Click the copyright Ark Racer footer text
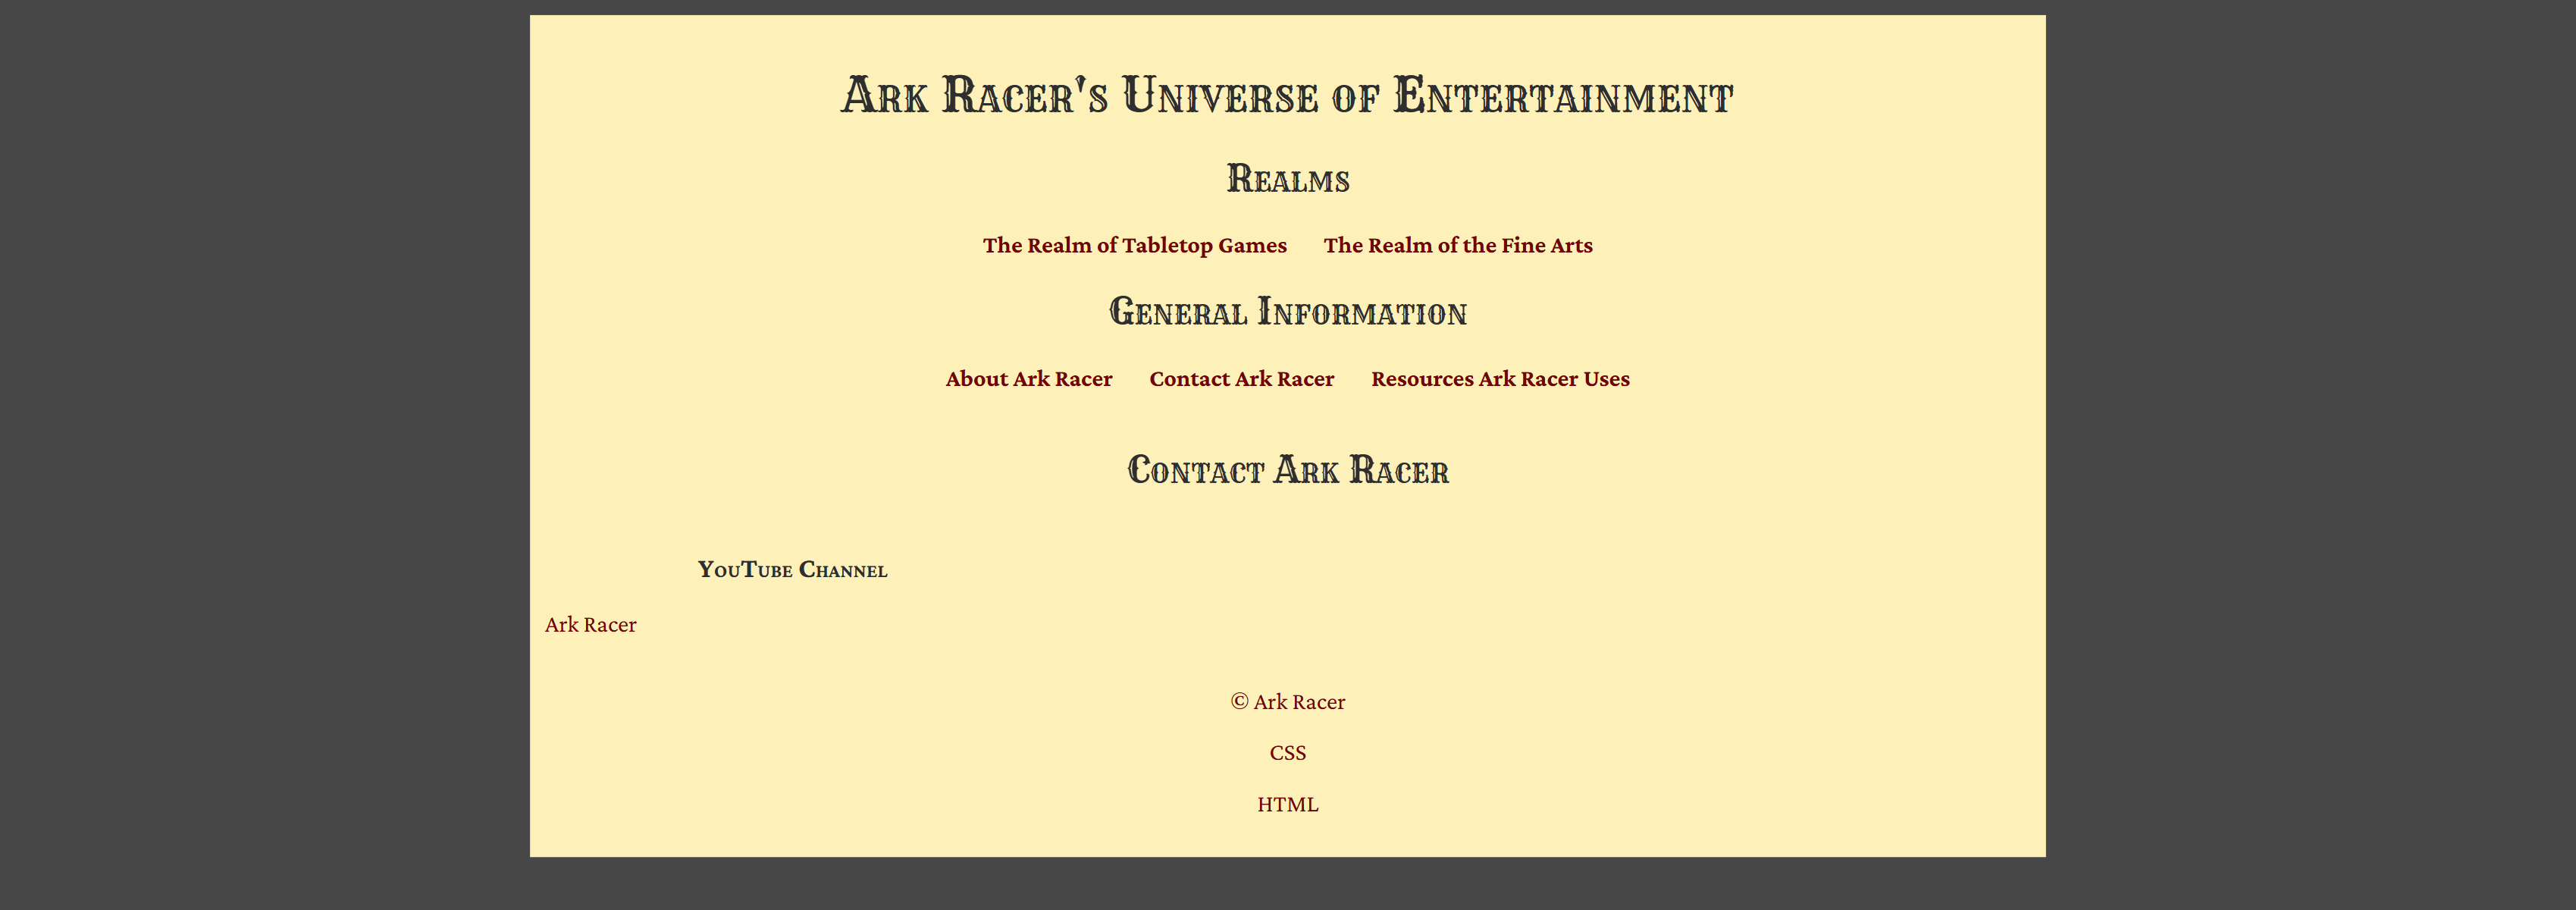The width and height of the screenshot is (2576, 910). coord(1288,701)
